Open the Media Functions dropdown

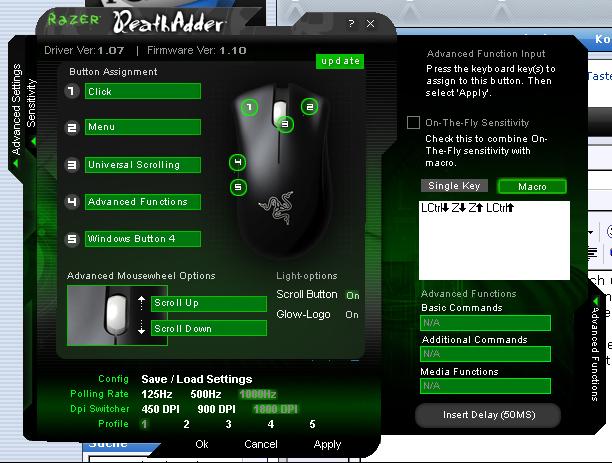click(486, 386)
